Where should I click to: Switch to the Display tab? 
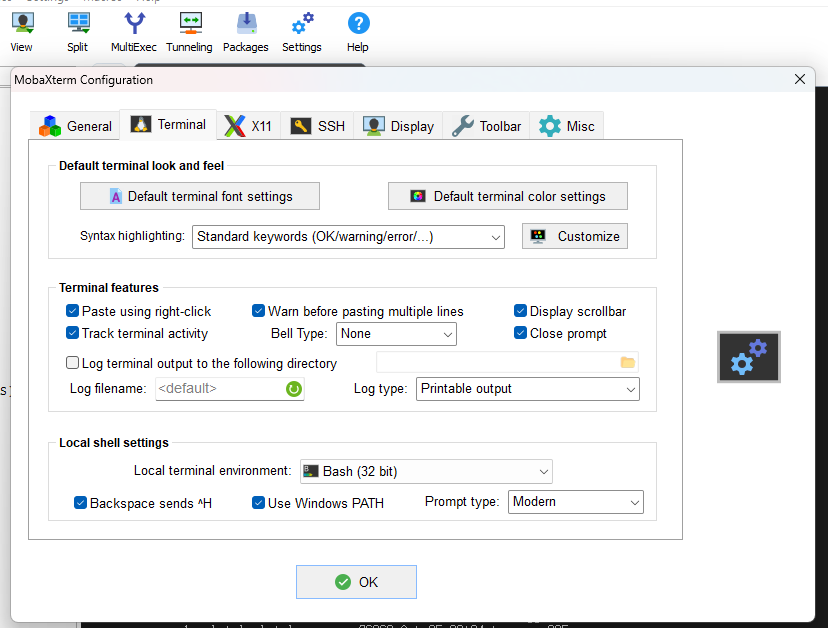398,126
